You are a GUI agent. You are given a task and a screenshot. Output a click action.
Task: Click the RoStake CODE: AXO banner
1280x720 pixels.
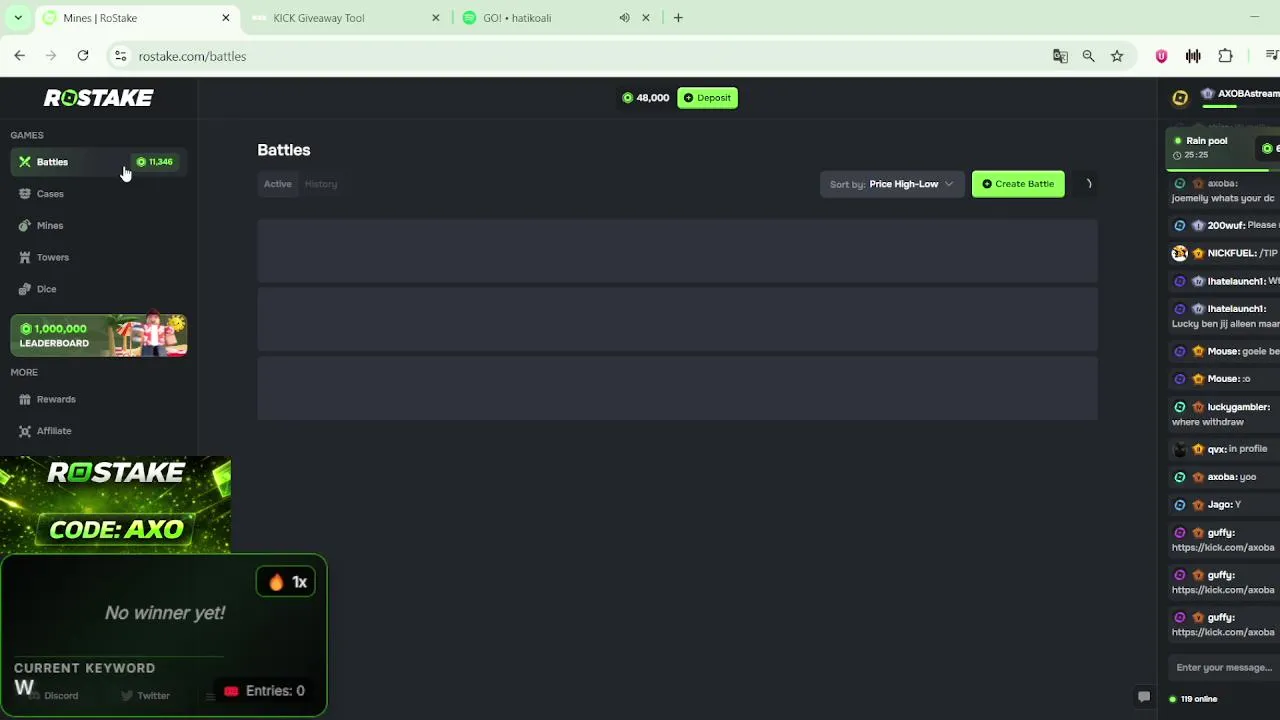point(116,504)
